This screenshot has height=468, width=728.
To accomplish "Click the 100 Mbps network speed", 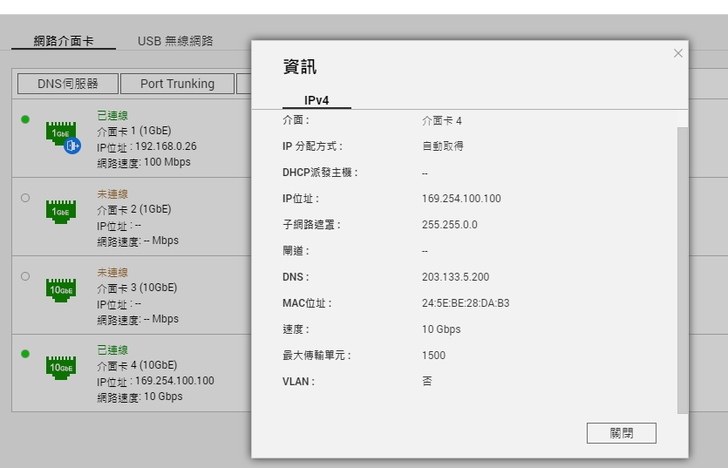I will pos(167,162).
